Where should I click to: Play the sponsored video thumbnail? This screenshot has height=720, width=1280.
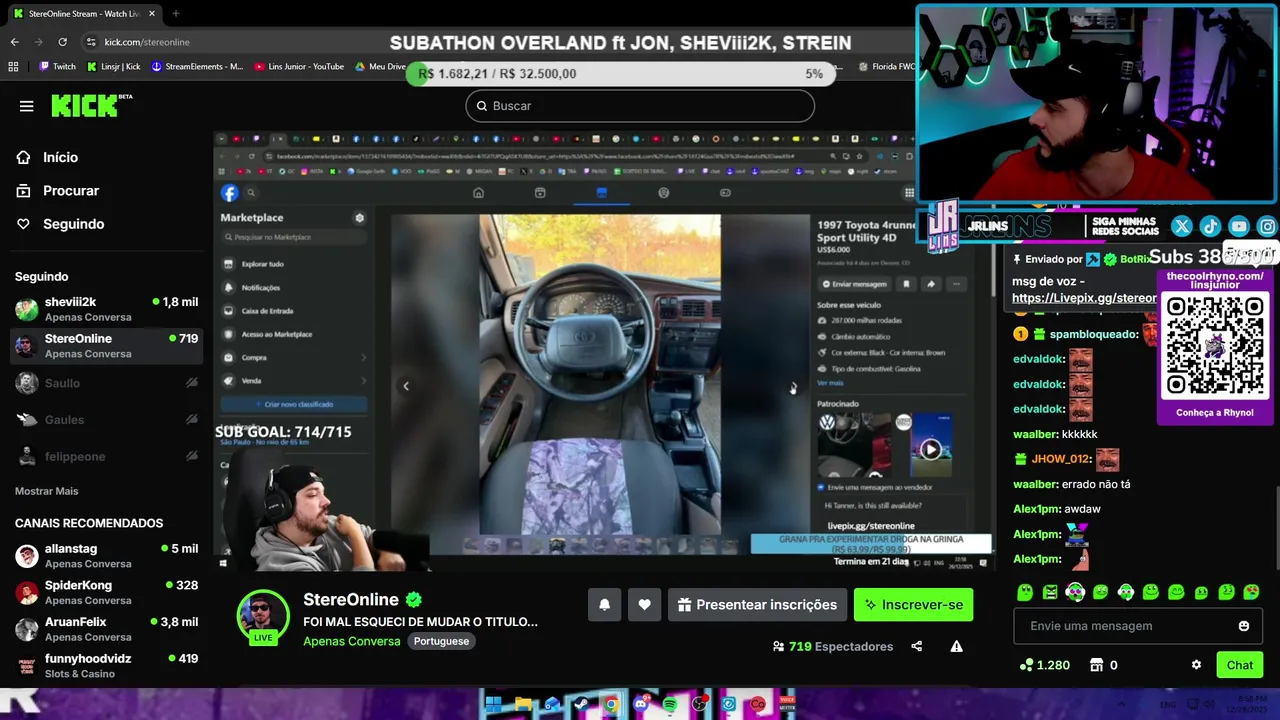click(x=930, y=449)
